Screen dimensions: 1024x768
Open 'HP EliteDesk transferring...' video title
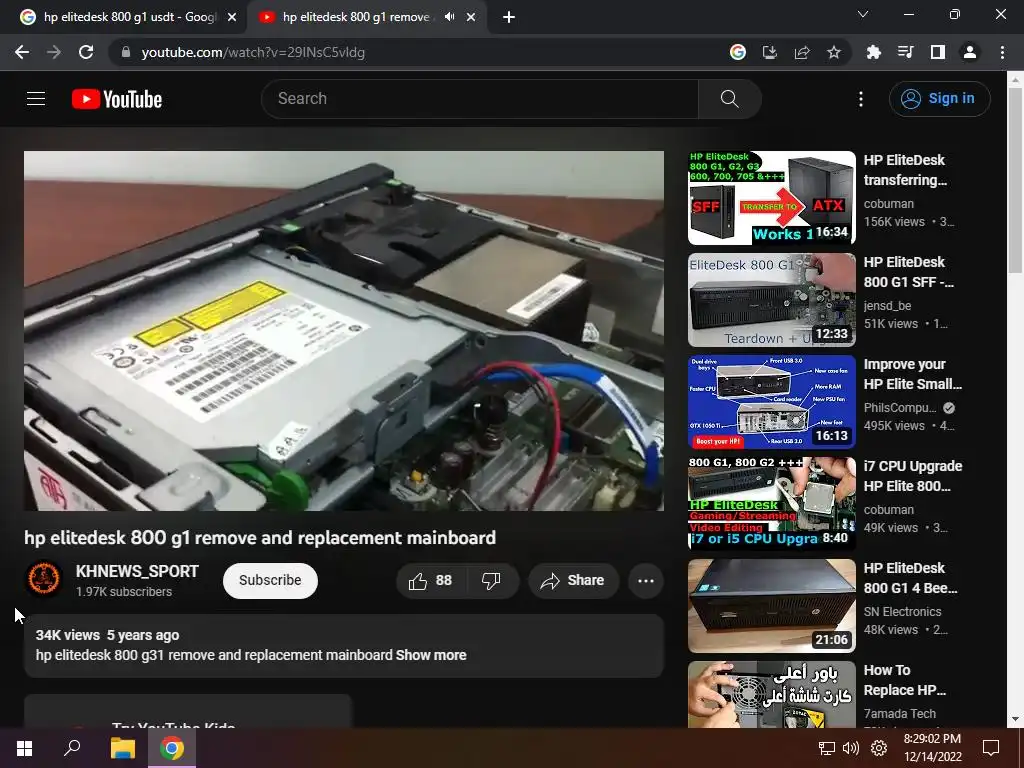(905, 170)
